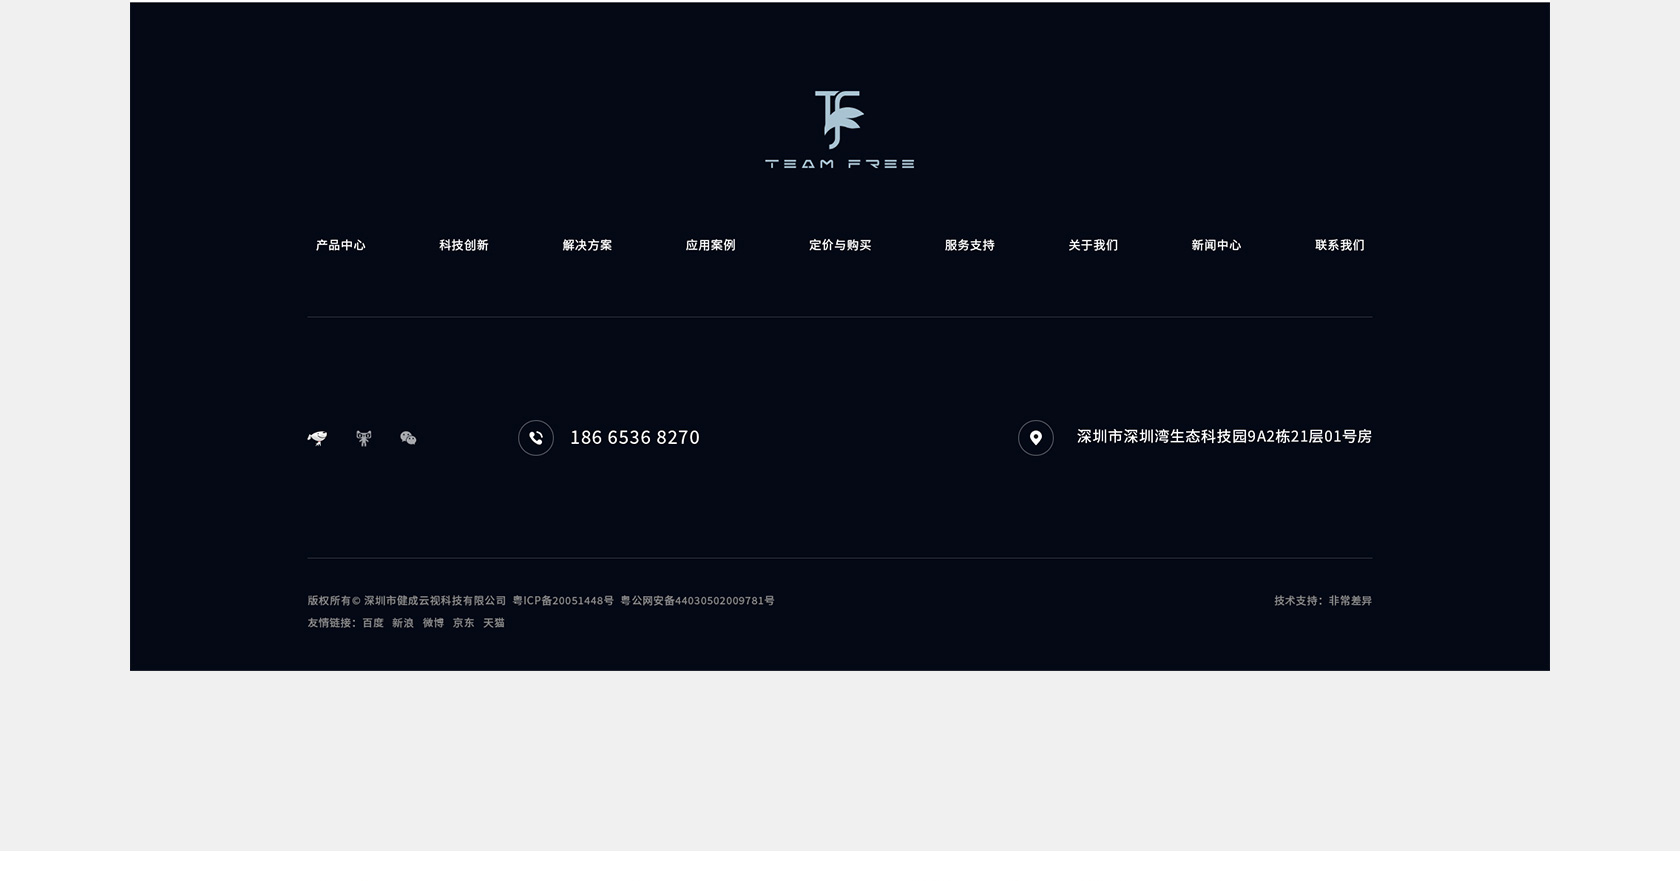Click the address 深圳市深圳湾生态科技园9A2栋21层01号房
This screenshot has height=881, width=1680.
pos(1224,436)
